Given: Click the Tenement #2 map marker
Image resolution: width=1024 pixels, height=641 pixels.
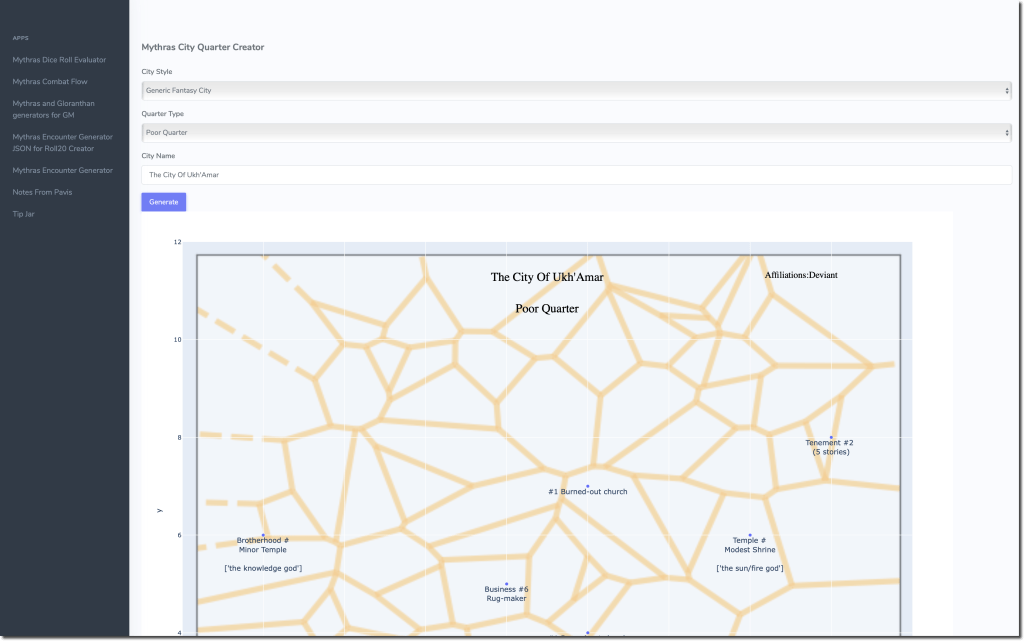Looking at the screenshot, I should 831,437.
